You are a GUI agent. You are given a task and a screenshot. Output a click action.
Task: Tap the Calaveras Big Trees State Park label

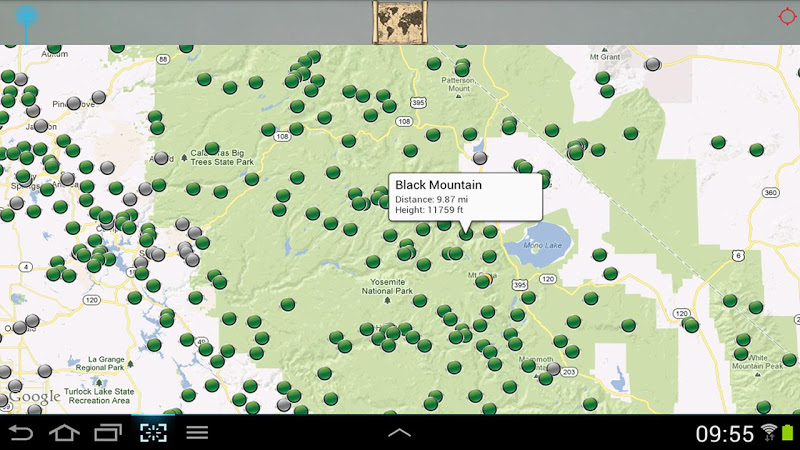222,157
